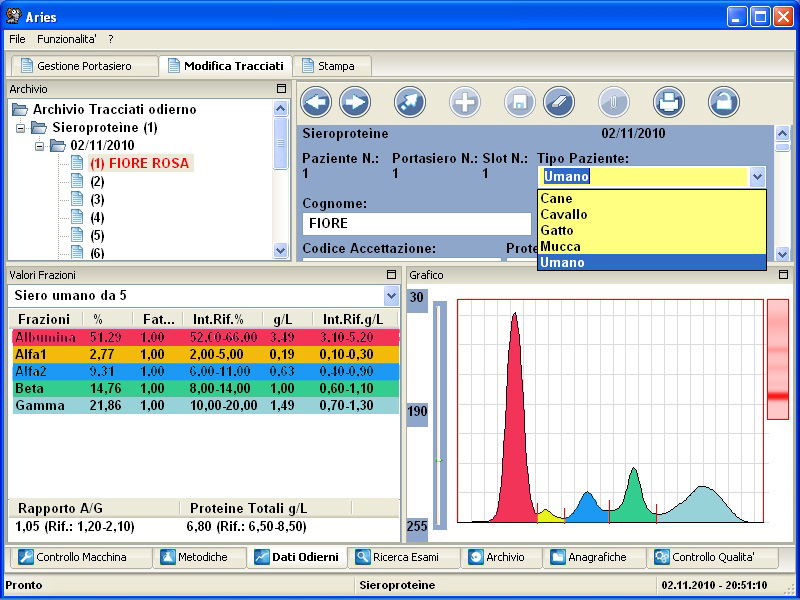This screenshot has width=800, height=600.
Task: Click the Rapporto A/G header
Action: (93, 508)
